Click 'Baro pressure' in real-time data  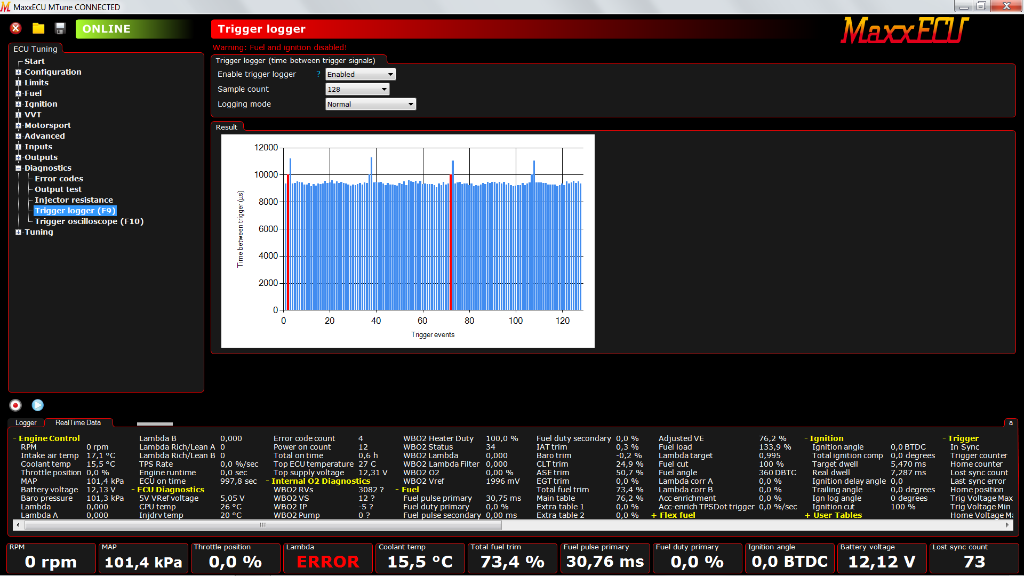(46, 498)
